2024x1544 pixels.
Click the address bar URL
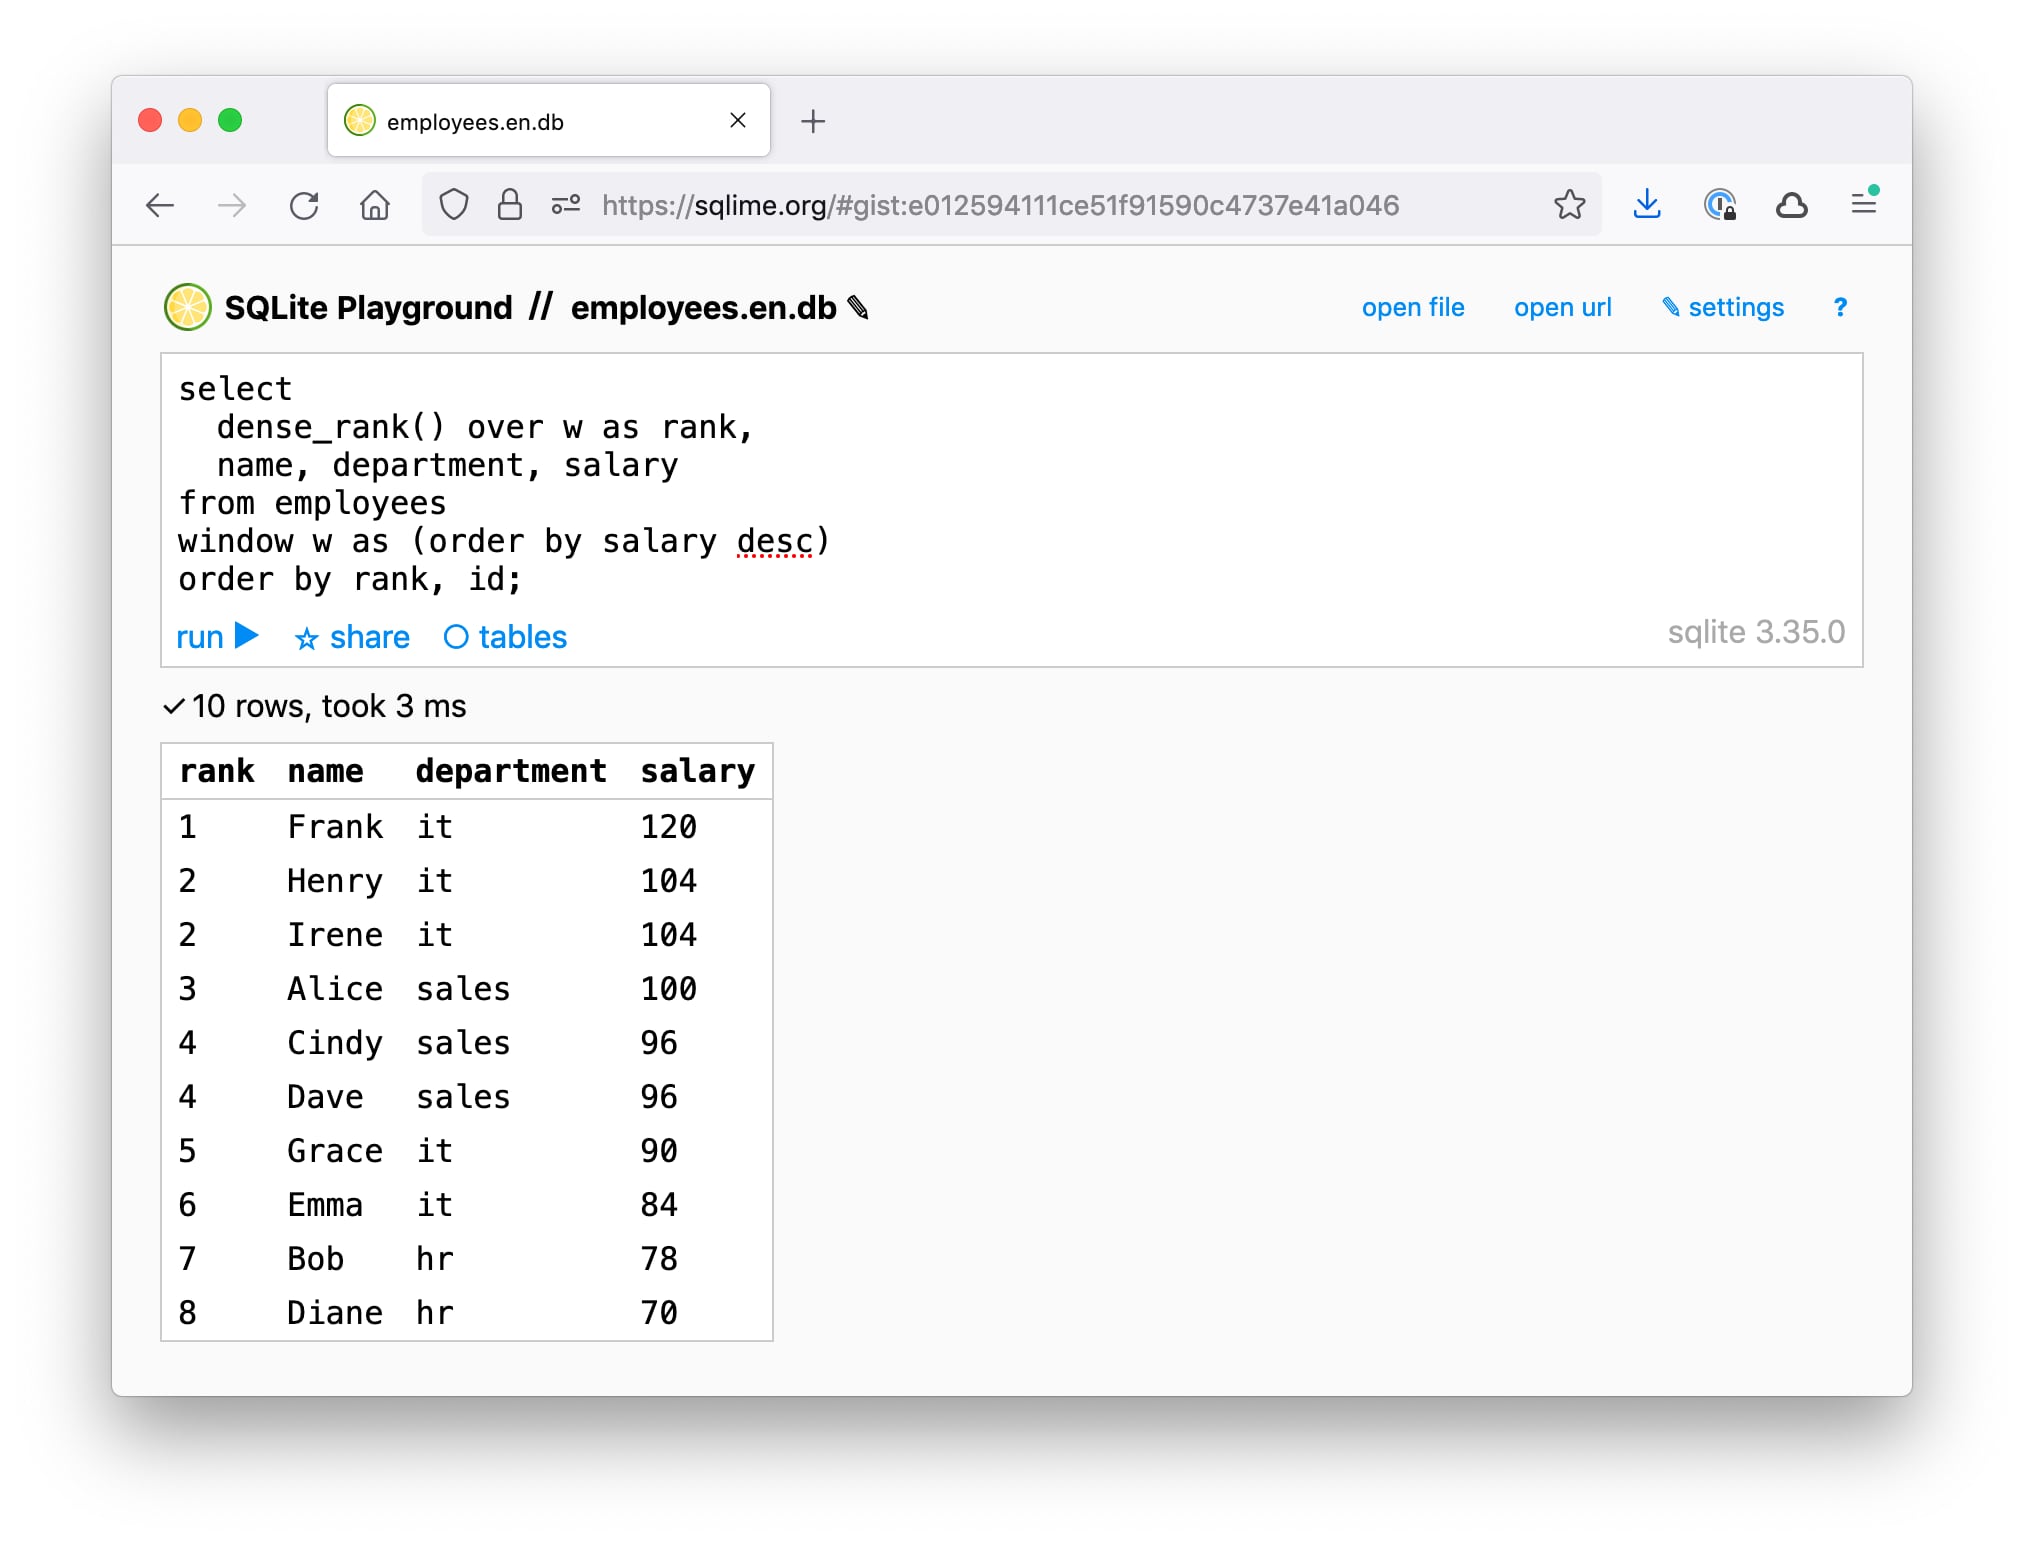coord(1000,205)
